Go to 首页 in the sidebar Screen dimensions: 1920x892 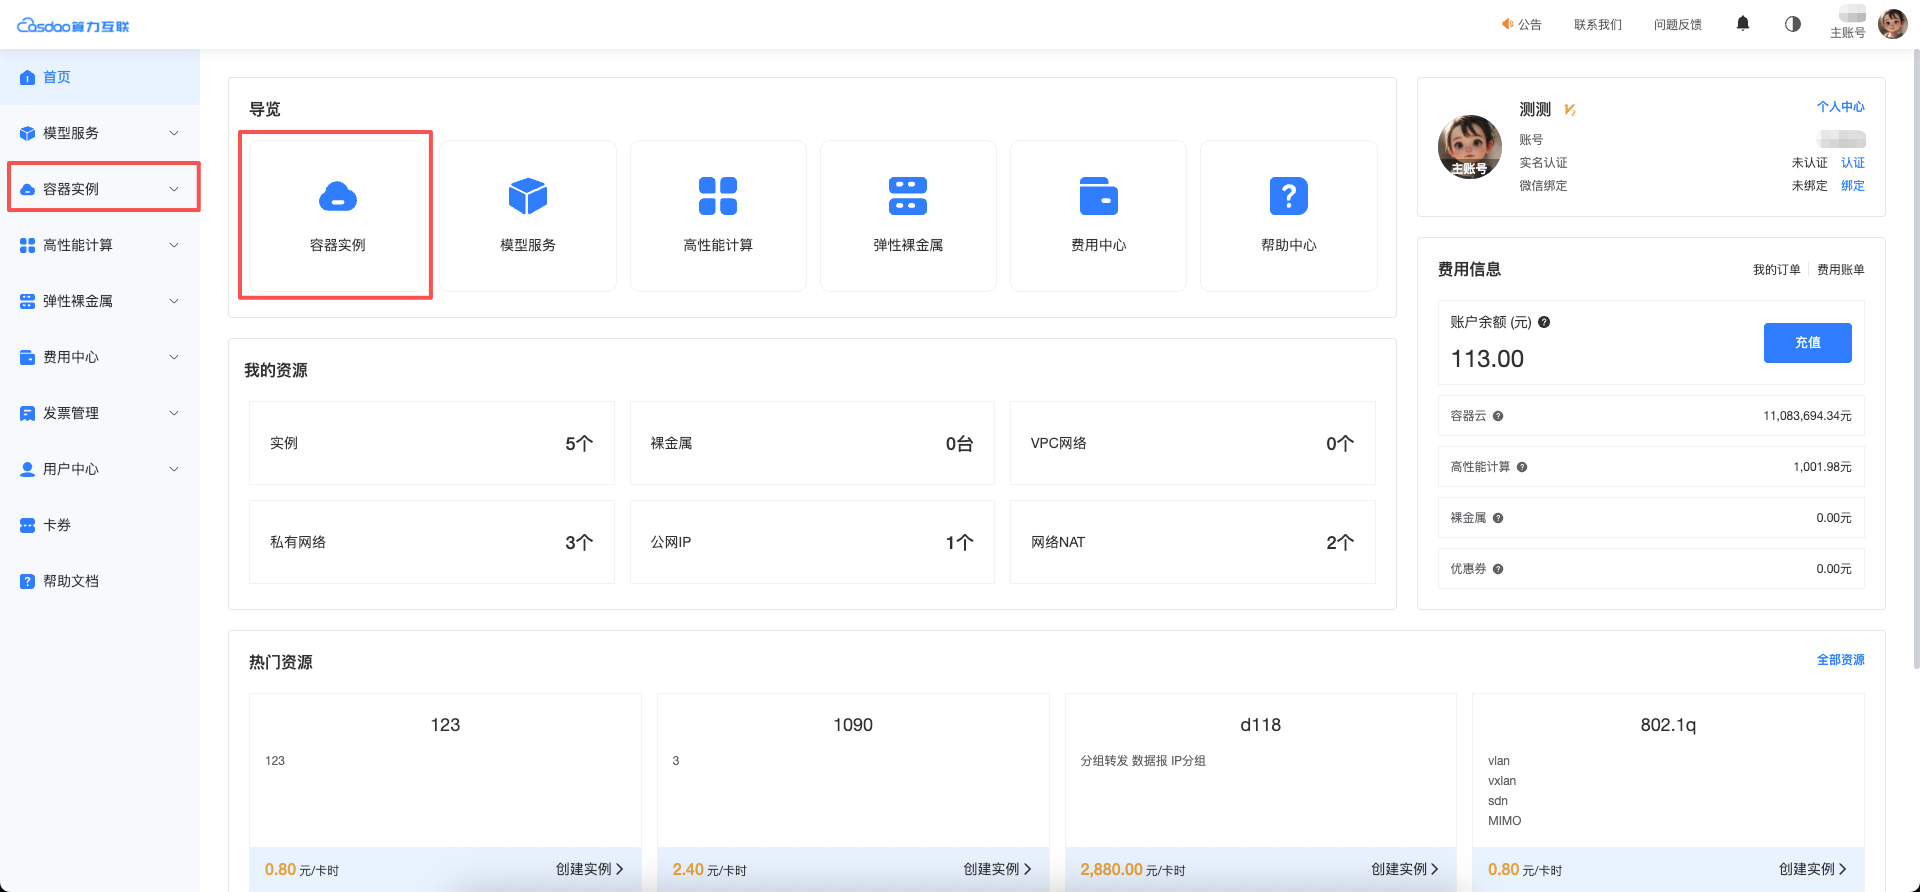pos(100,77)
